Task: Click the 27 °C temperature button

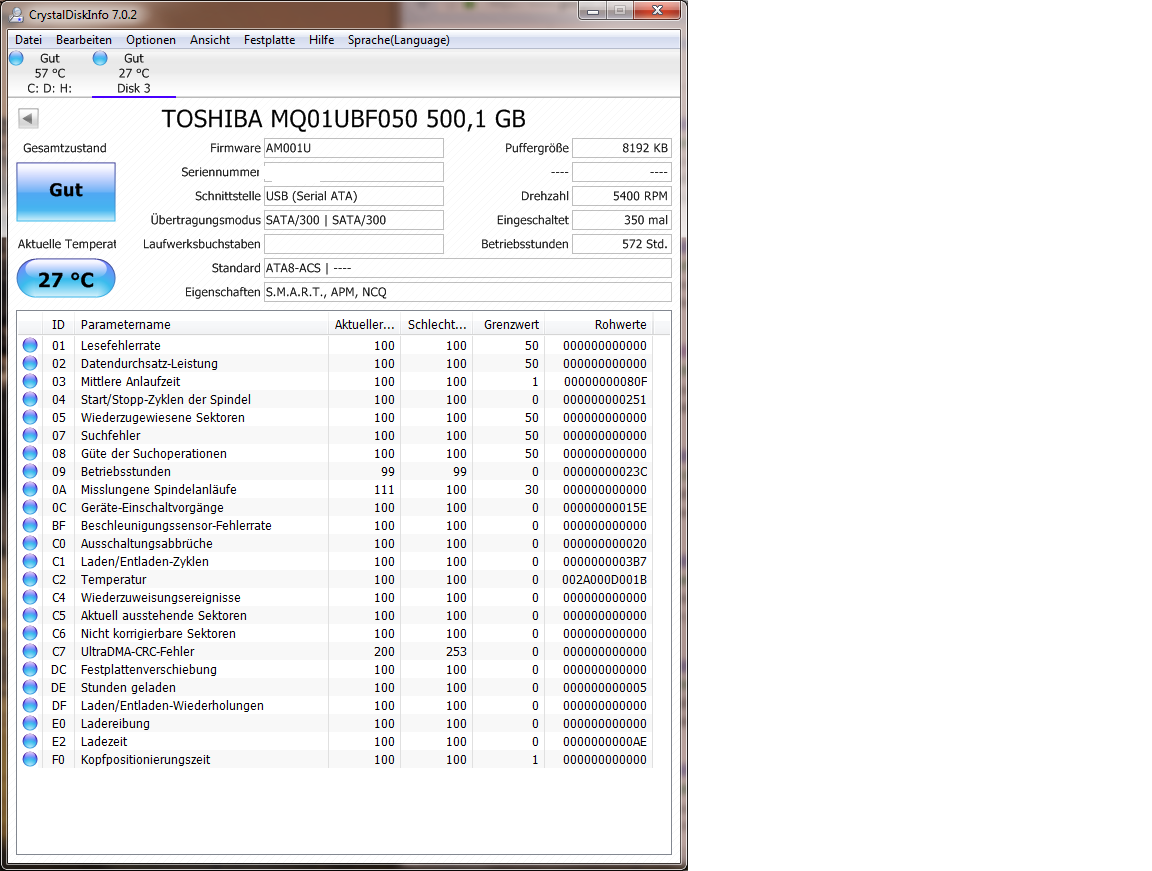Action: 66,279
